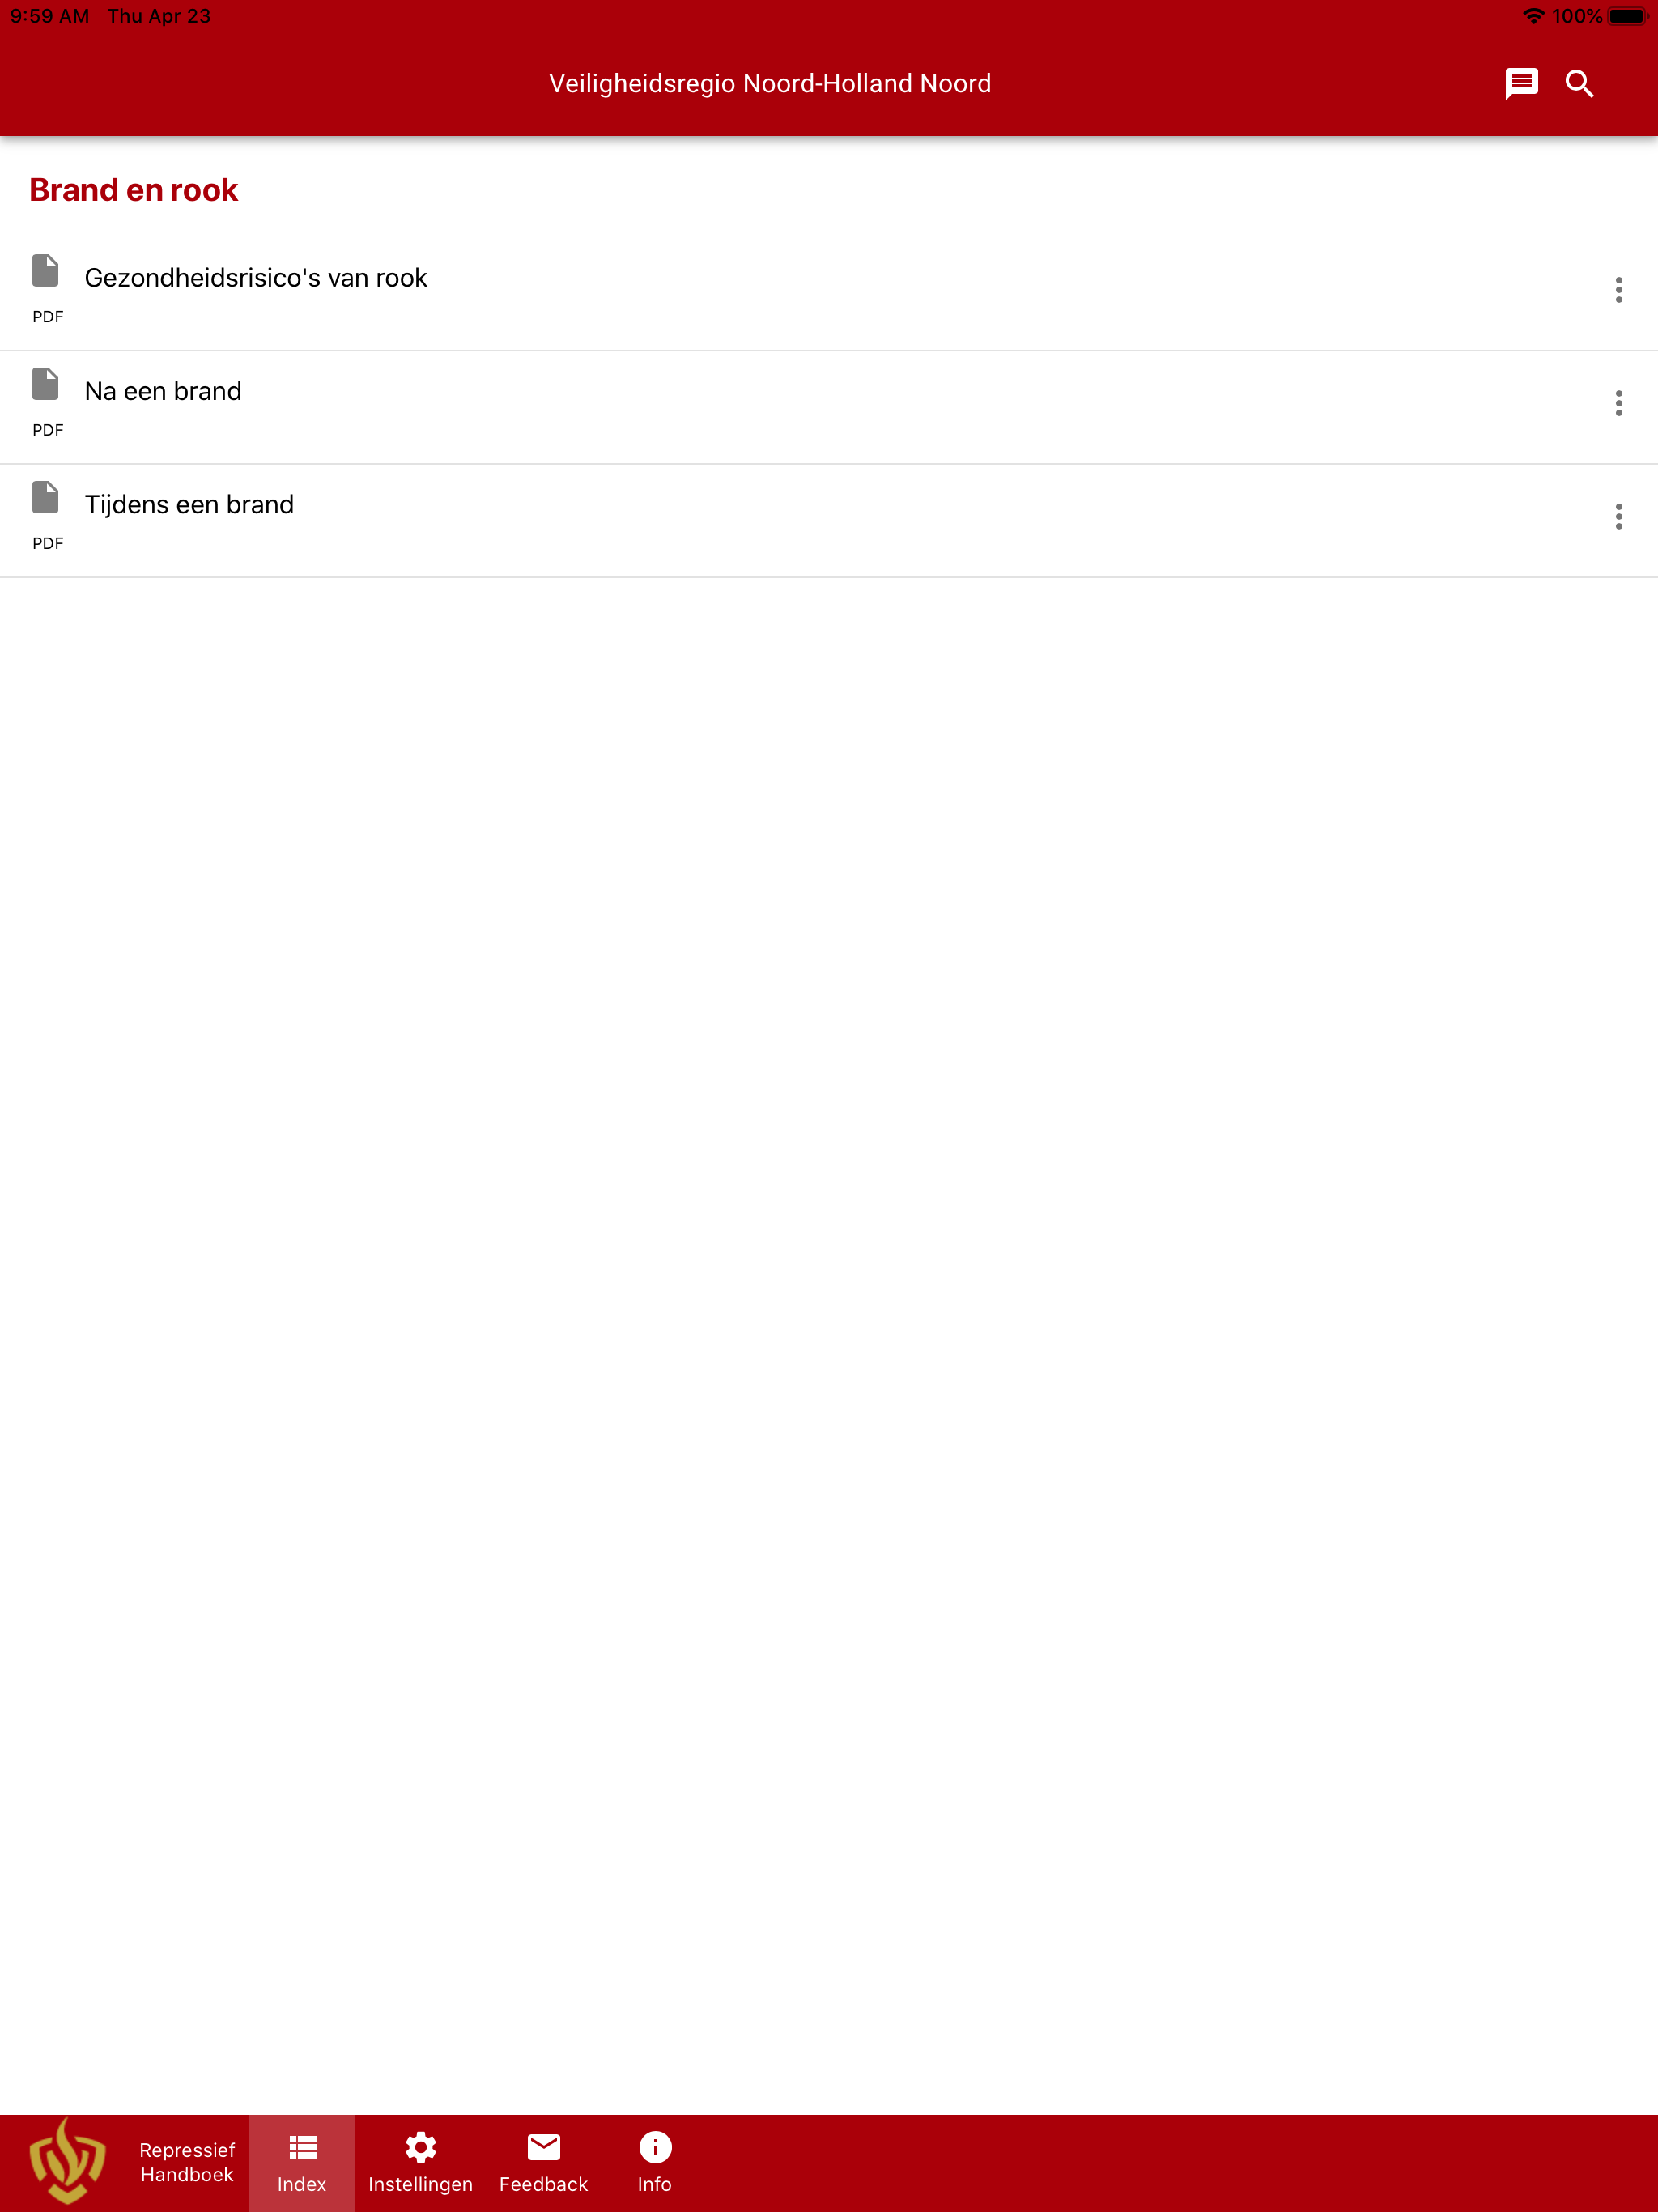Click the Brand en rook heading

pyautogui.click(x=134, y=190)
